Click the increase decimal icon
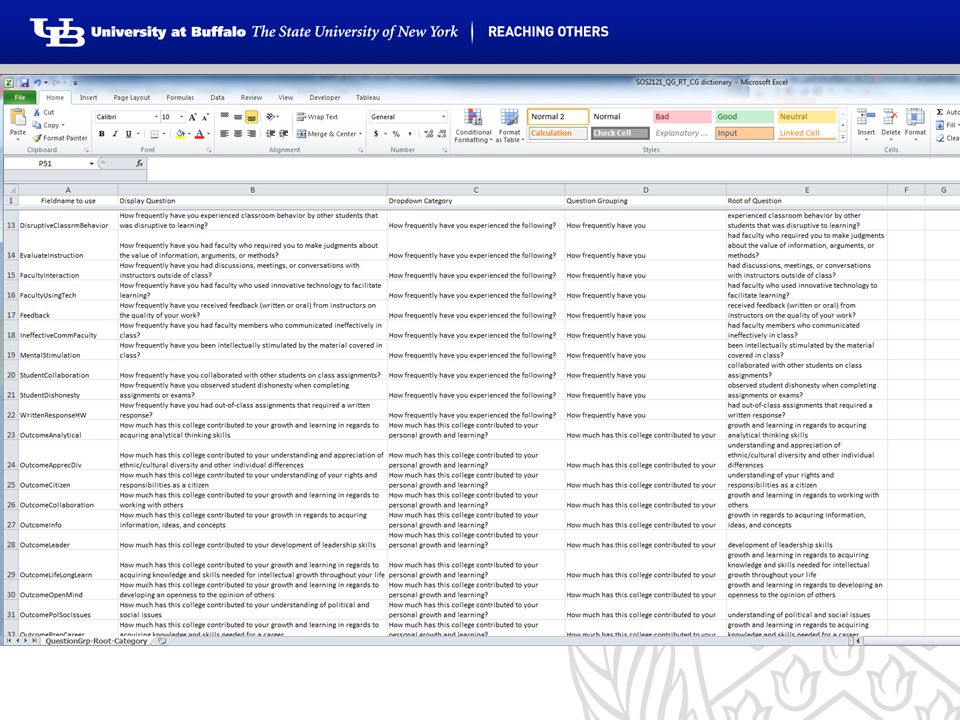Image resolution: width=960 pixels, height=720 pixels. click(428, 133)
